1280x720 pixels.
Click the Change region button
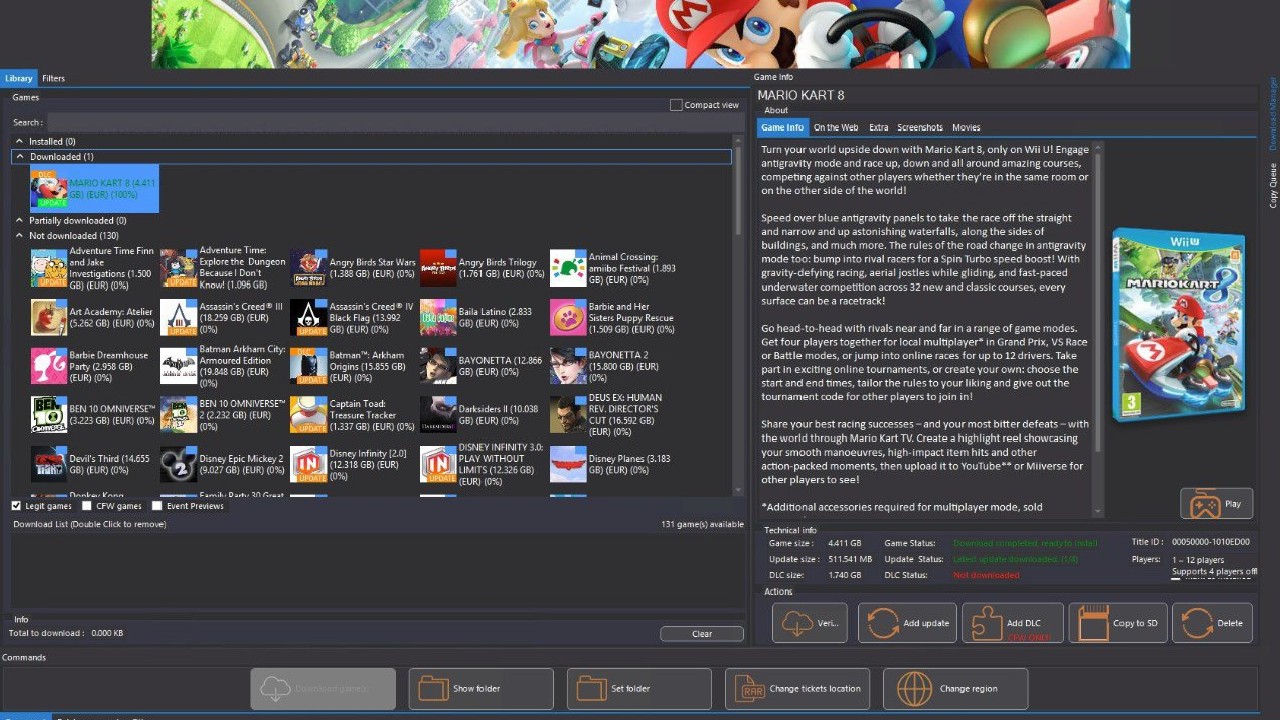pyautogui.click(x=955, y=689)
